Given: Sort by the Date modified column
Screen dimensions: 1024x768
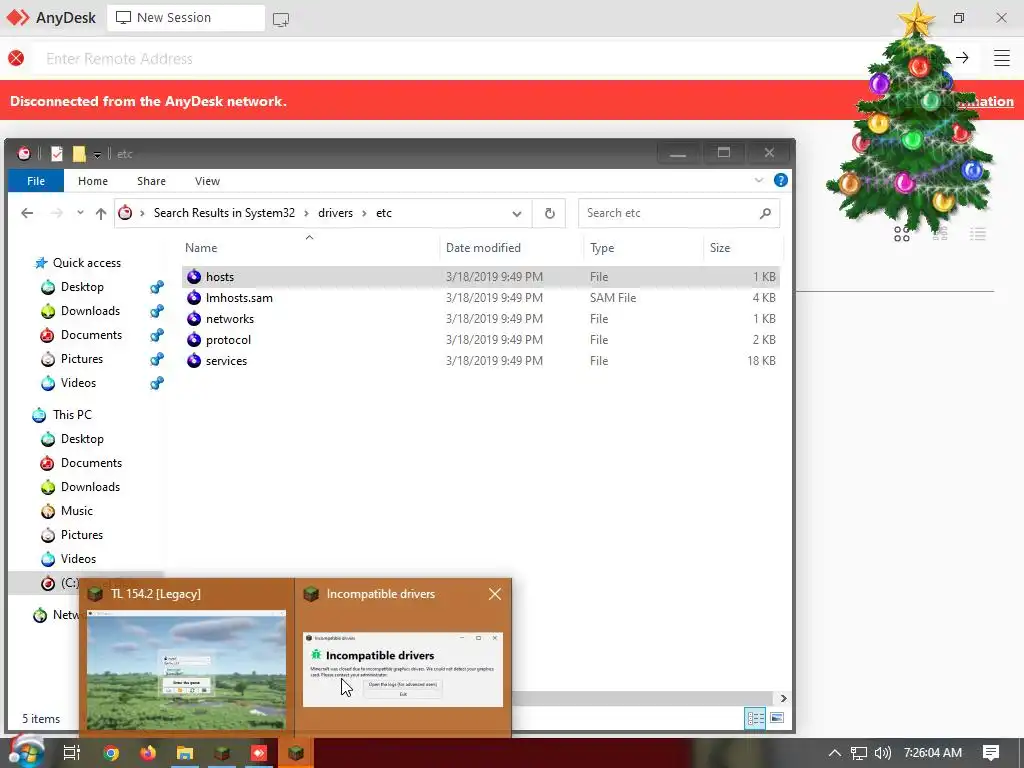Looking at the screenshot, I should [483, 248].
